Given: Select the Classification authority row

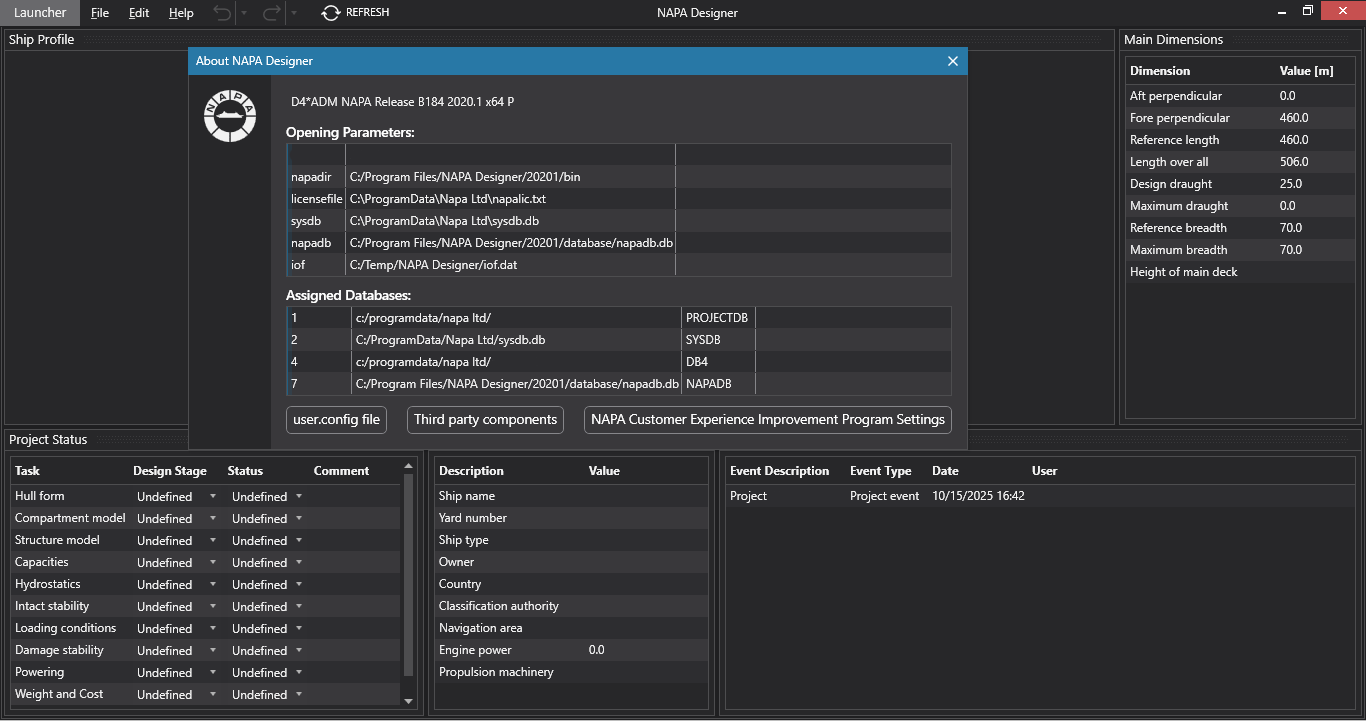Looking at the screenshot, I should pos(570,606).
